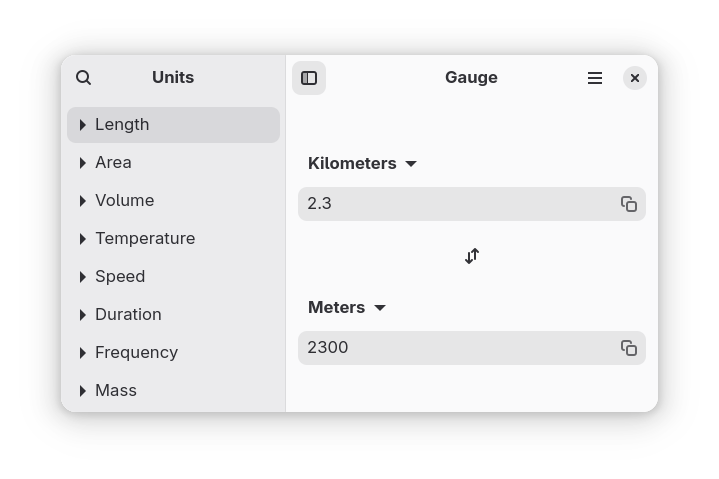
Task: Expand the Temperature disclosure triangle
Action: coord(83,239)
